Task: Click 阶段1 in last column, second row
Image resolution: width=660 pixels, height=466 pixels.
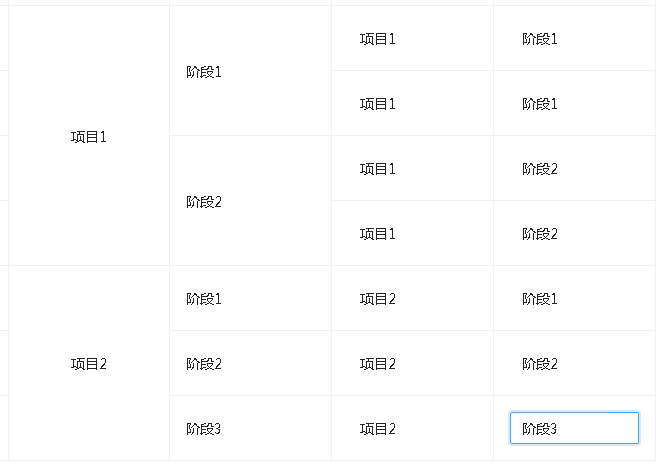Action: (540, 104)
